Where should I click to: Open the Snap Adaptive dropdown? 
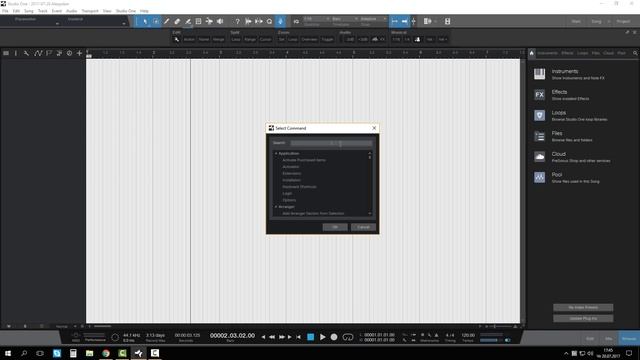[x=374, y=19]
